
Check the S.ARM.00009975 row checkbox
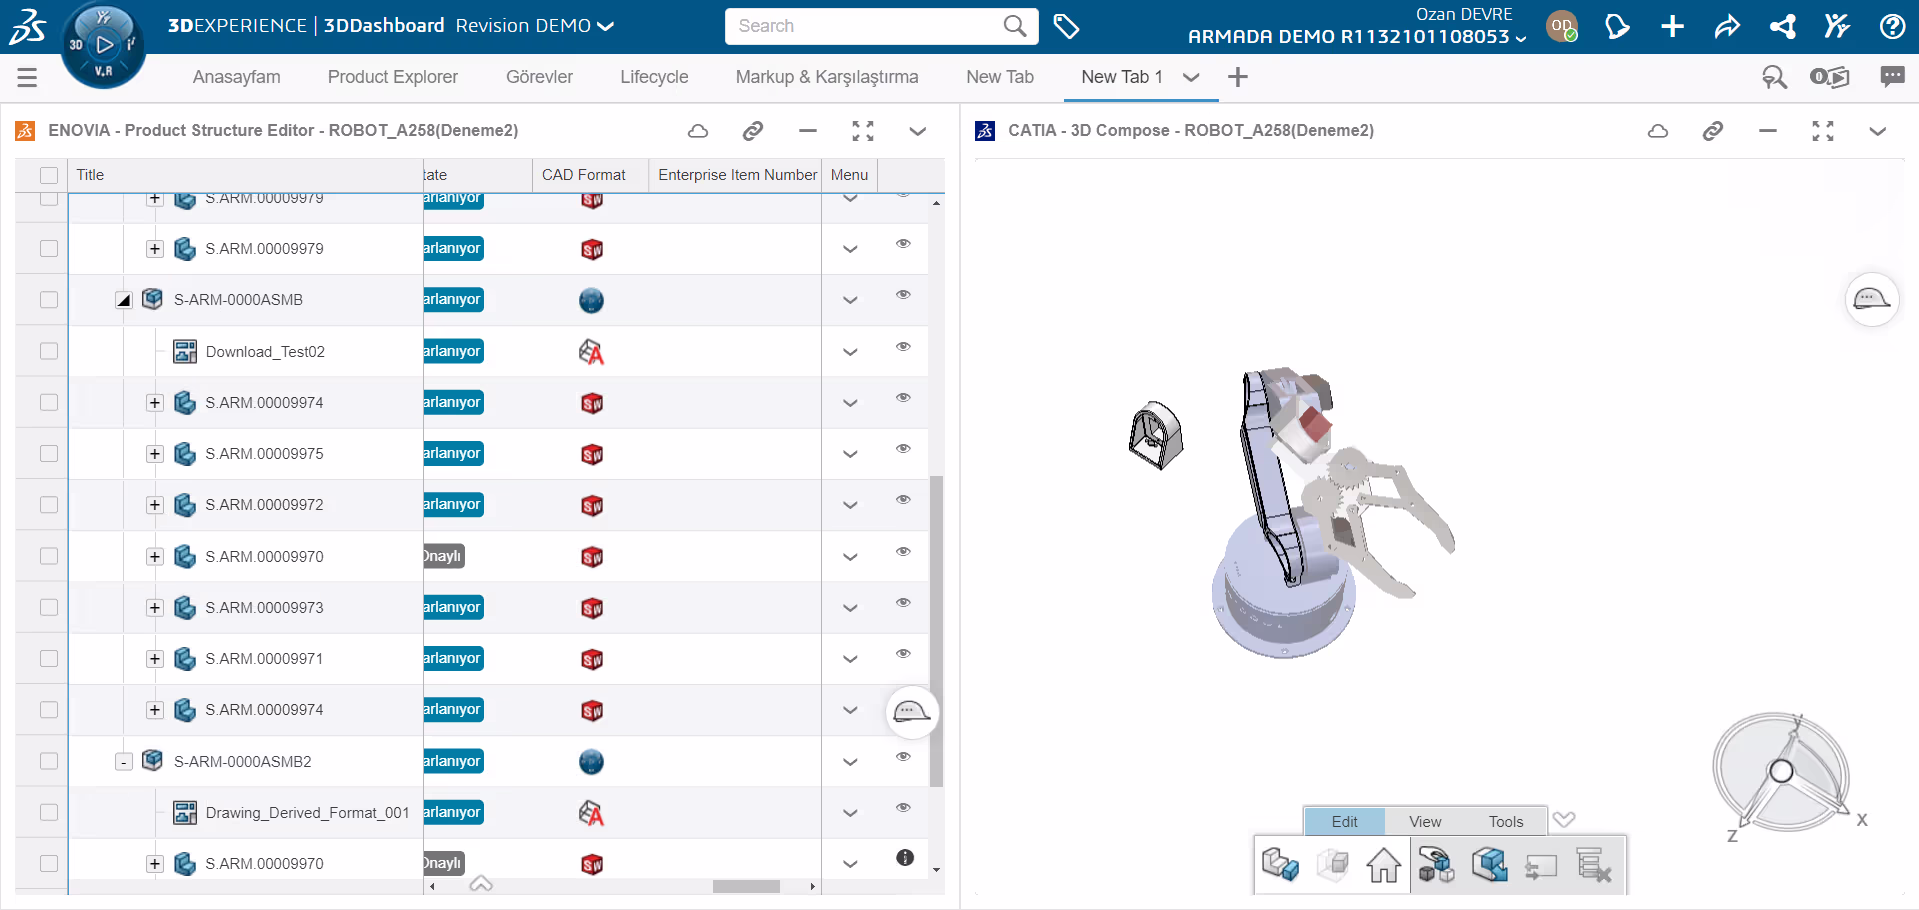(49, 454)
